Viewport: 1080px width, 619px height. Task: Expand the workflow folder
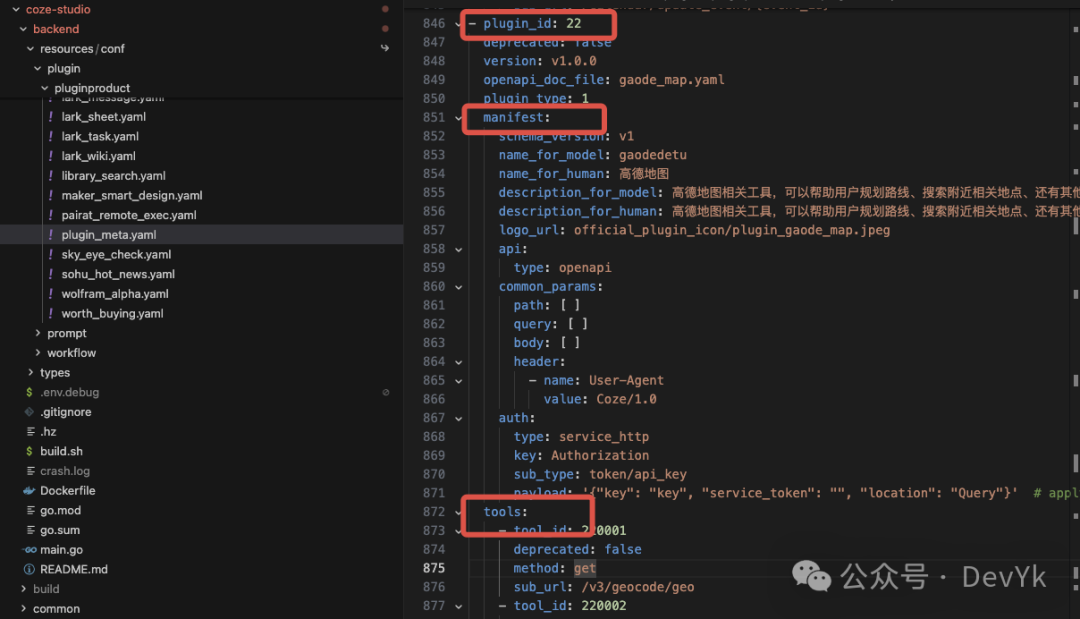(38, 353)
